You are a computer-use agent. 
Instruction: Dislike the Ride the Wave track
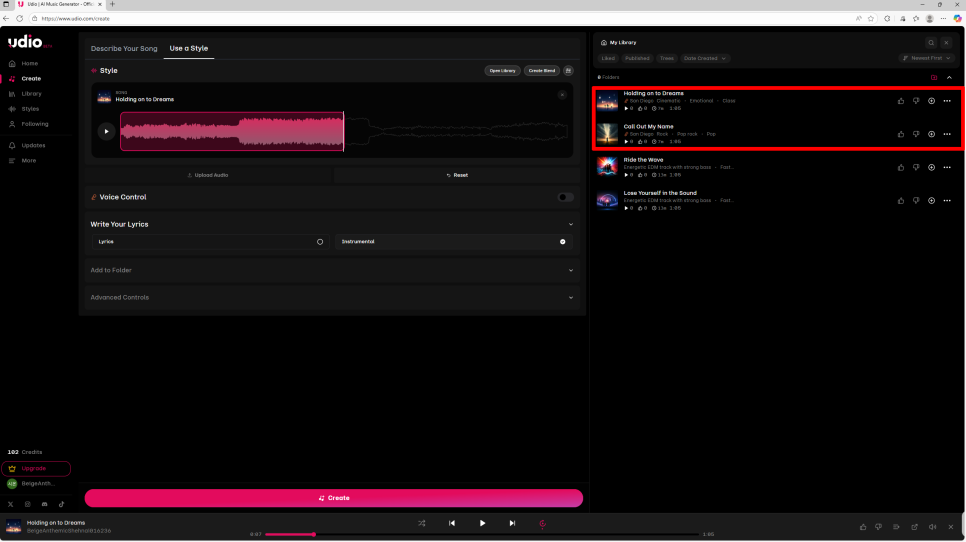tap(916, 167)
